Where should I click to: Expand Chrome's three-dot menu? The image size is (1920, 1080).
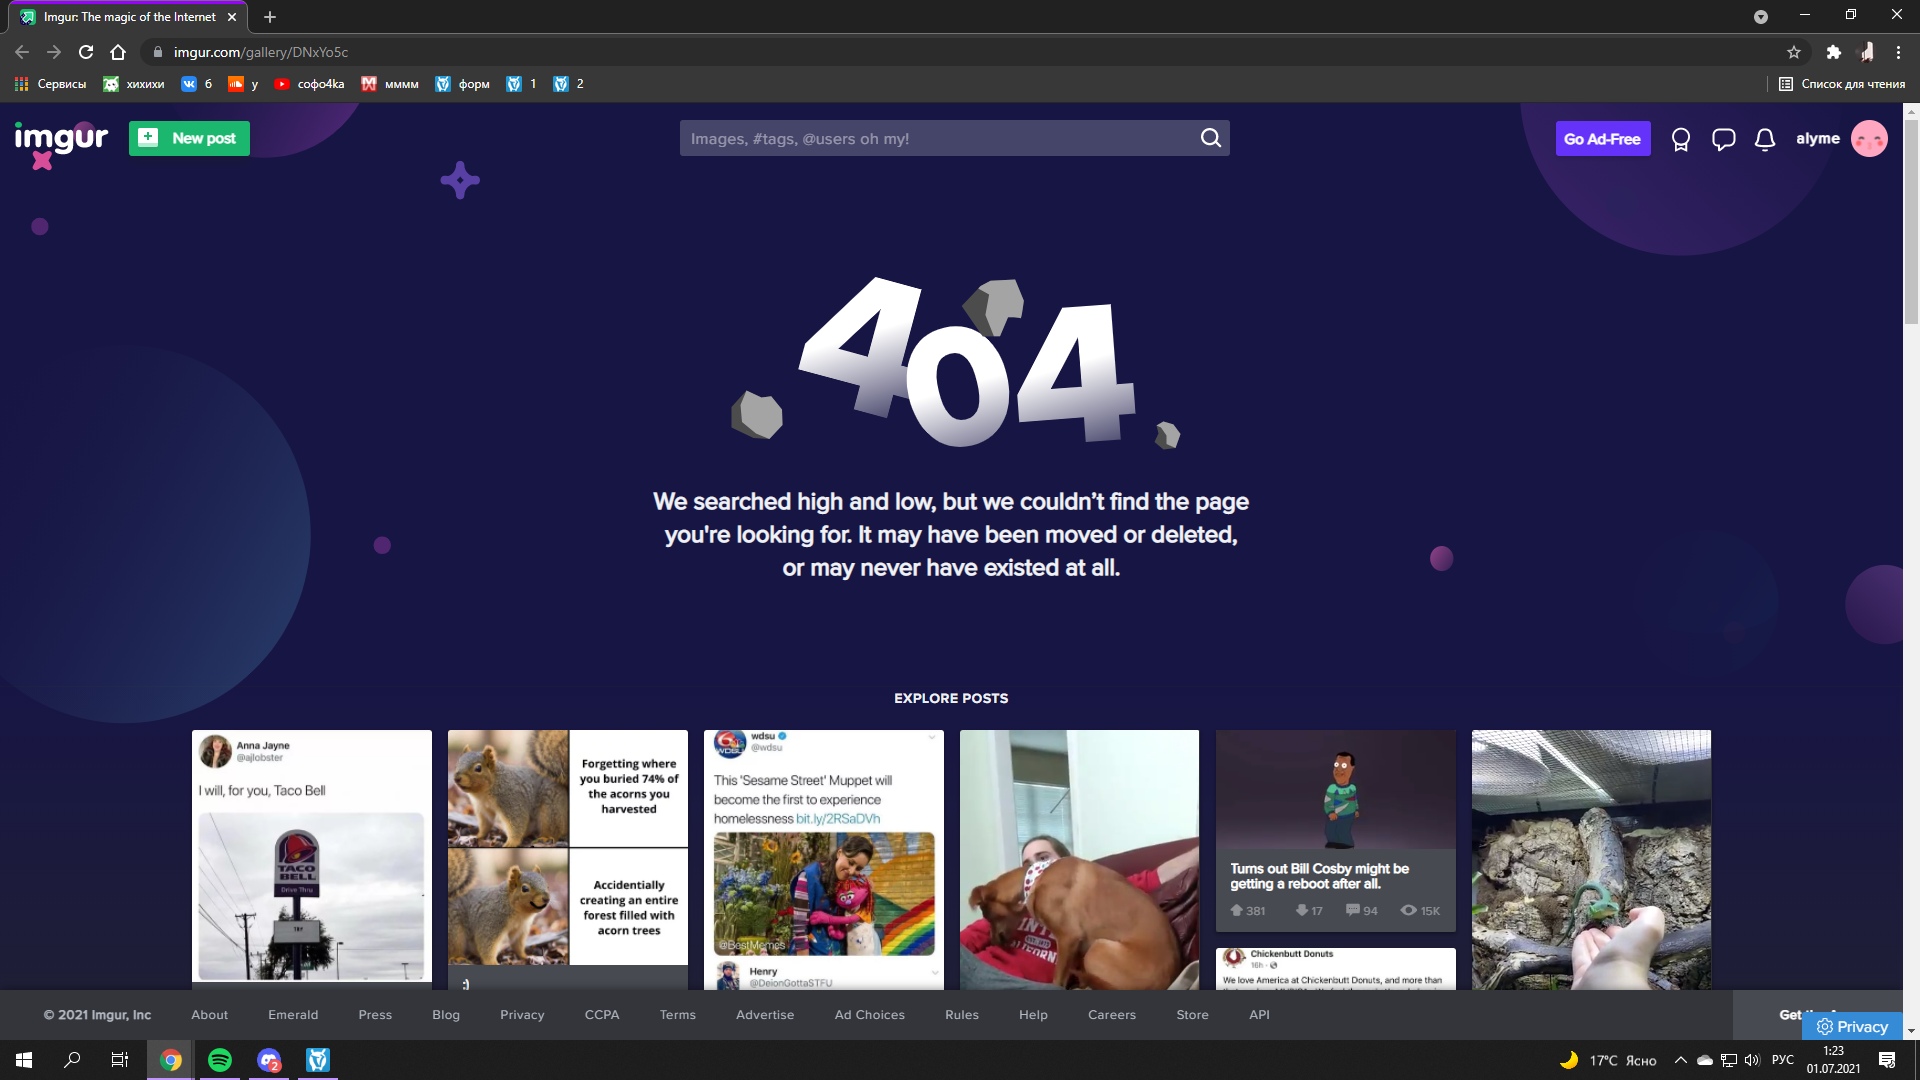(x=1898, y=52)
